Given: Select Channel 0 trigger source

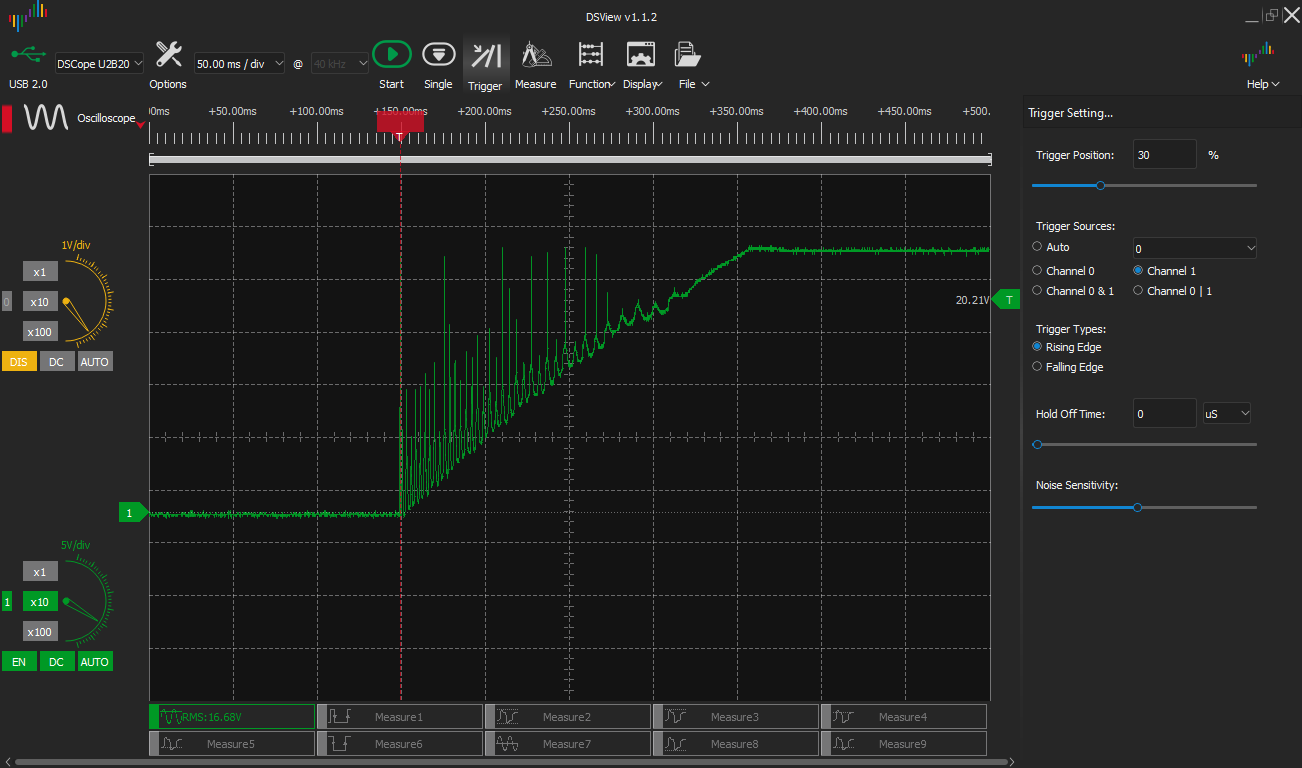Looking at the screenshot, I should 1037,271.
